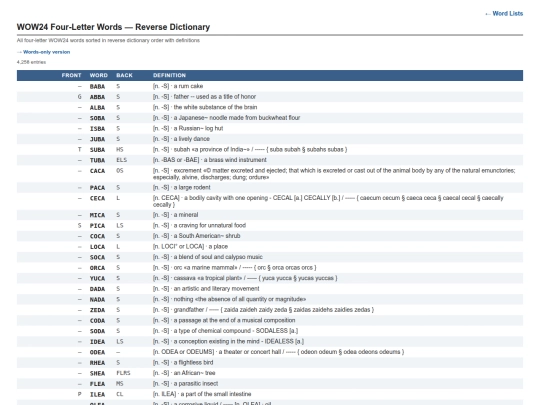Select the word ALBA
The height and width of the screenshot is (405, 540).
(x=97, y=107)
